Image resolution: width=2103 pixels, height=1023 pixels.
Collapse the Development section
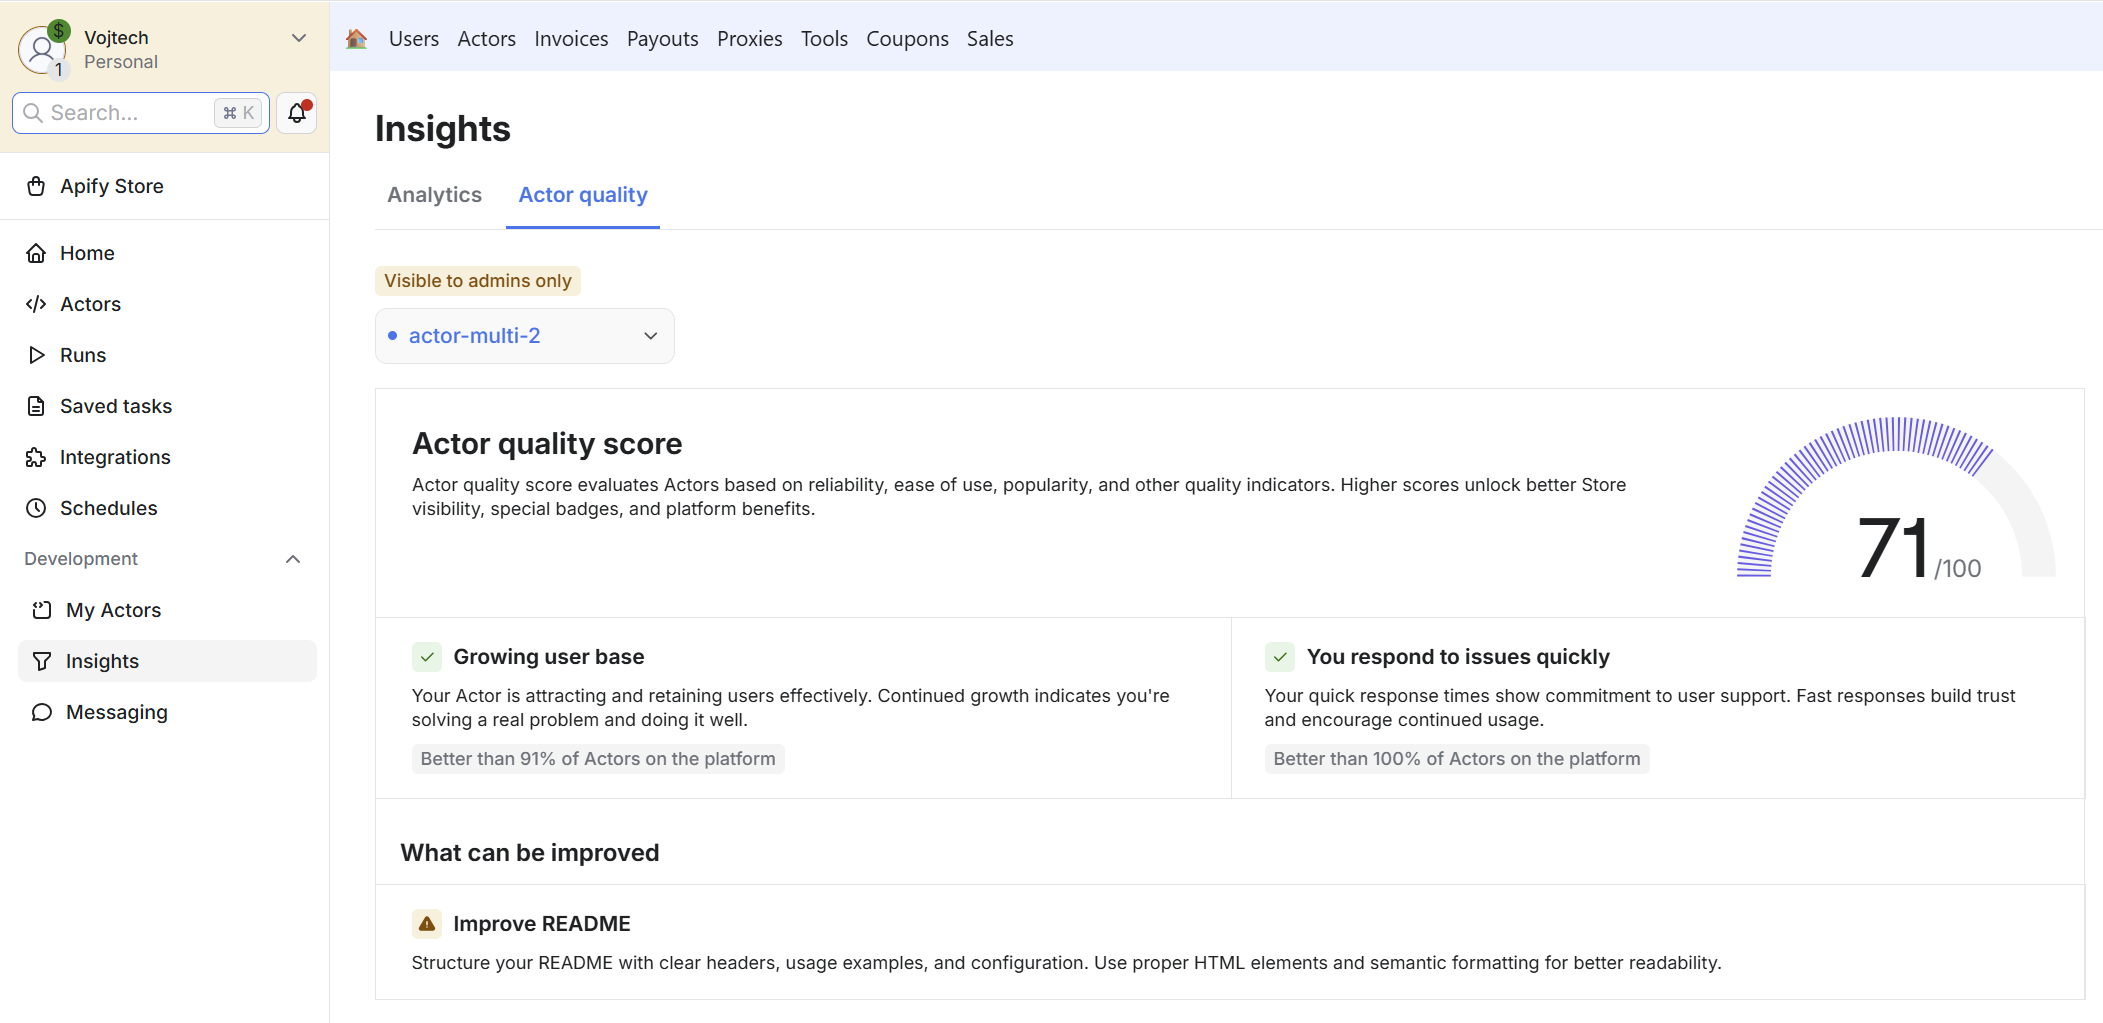[293, 559]
